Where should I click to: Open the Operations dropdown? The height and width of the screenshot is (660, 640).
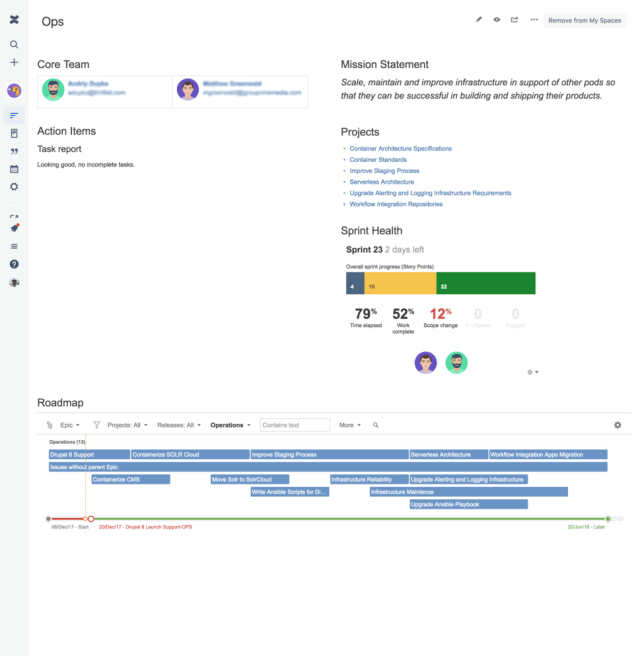tap(230, 425)
